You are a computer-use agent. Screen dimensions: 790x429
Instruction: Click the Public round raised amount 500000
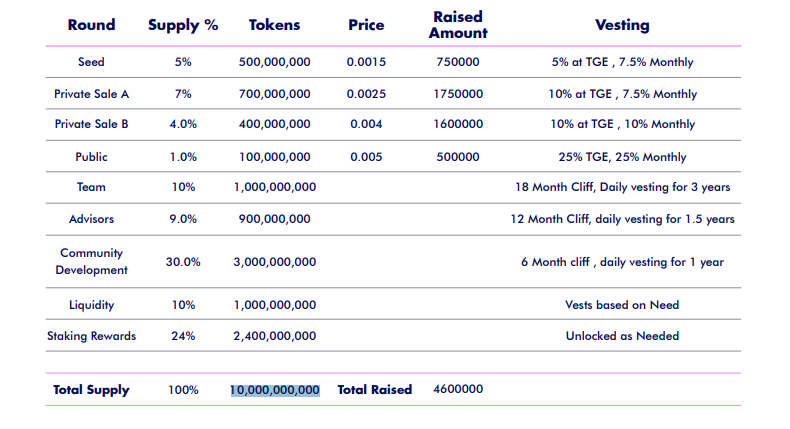click(x=458, y=157)
